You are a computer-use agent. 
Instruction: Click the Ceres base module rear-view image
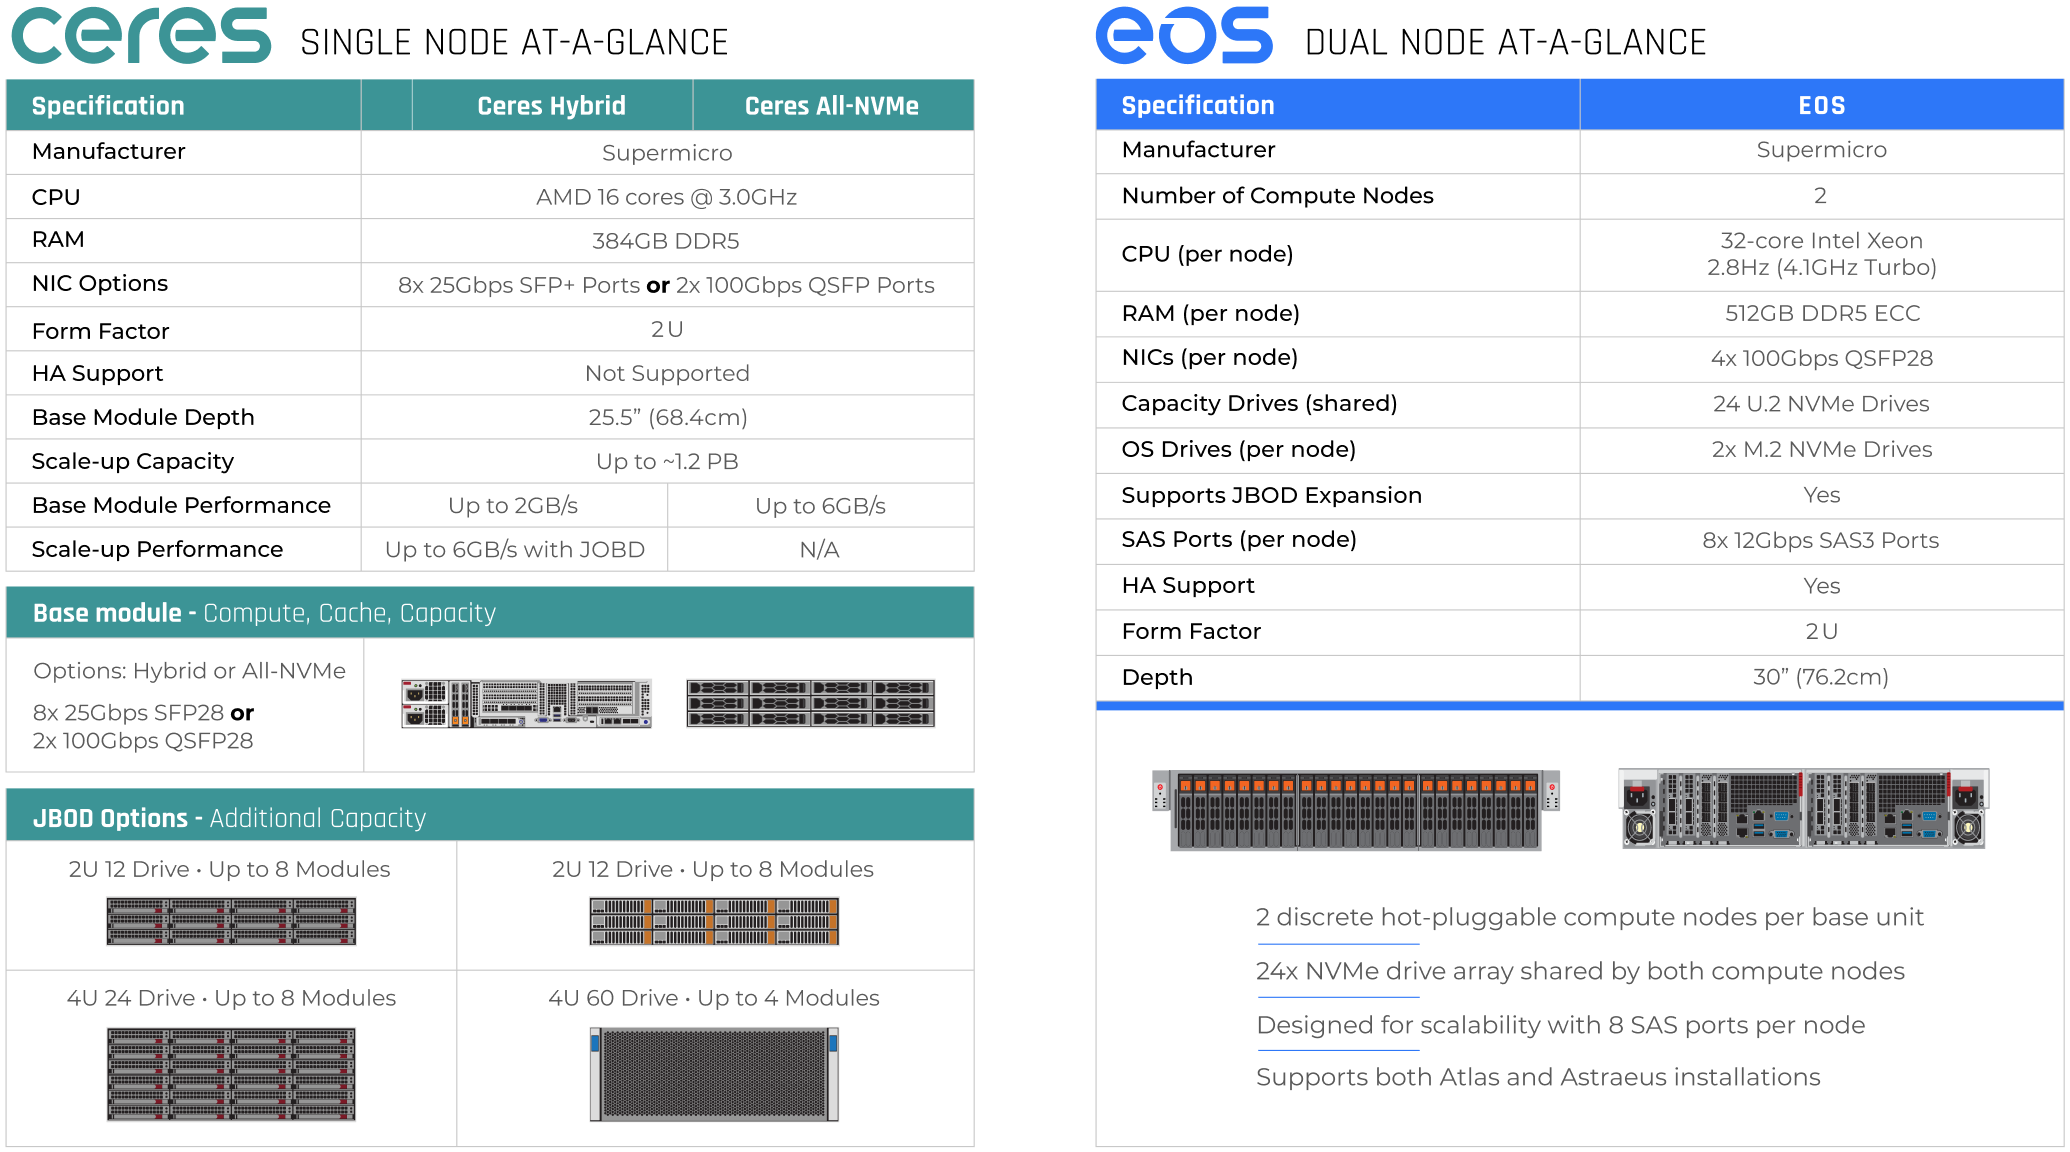tap(526, 703)
